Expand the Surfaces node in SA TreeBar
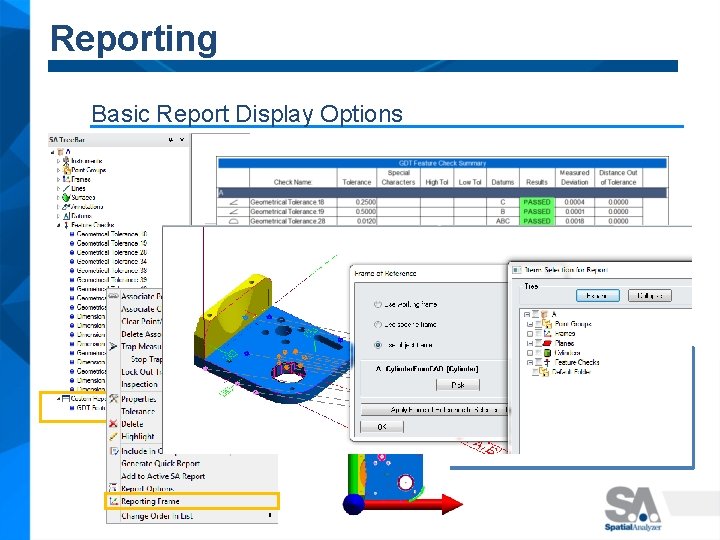The height and width of the screenshot is (540, 720). tap(58, 197)
